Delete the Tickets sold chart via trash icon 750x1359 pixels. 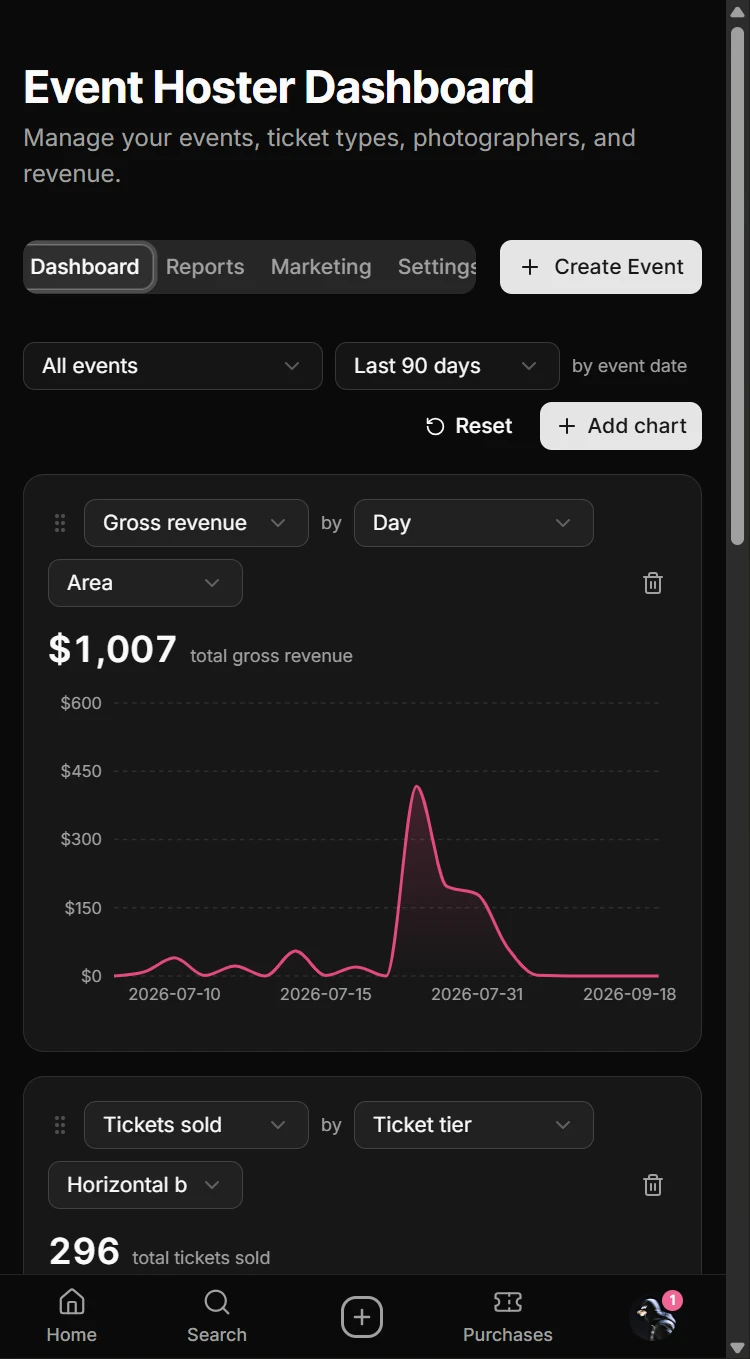coord(653,1185)
